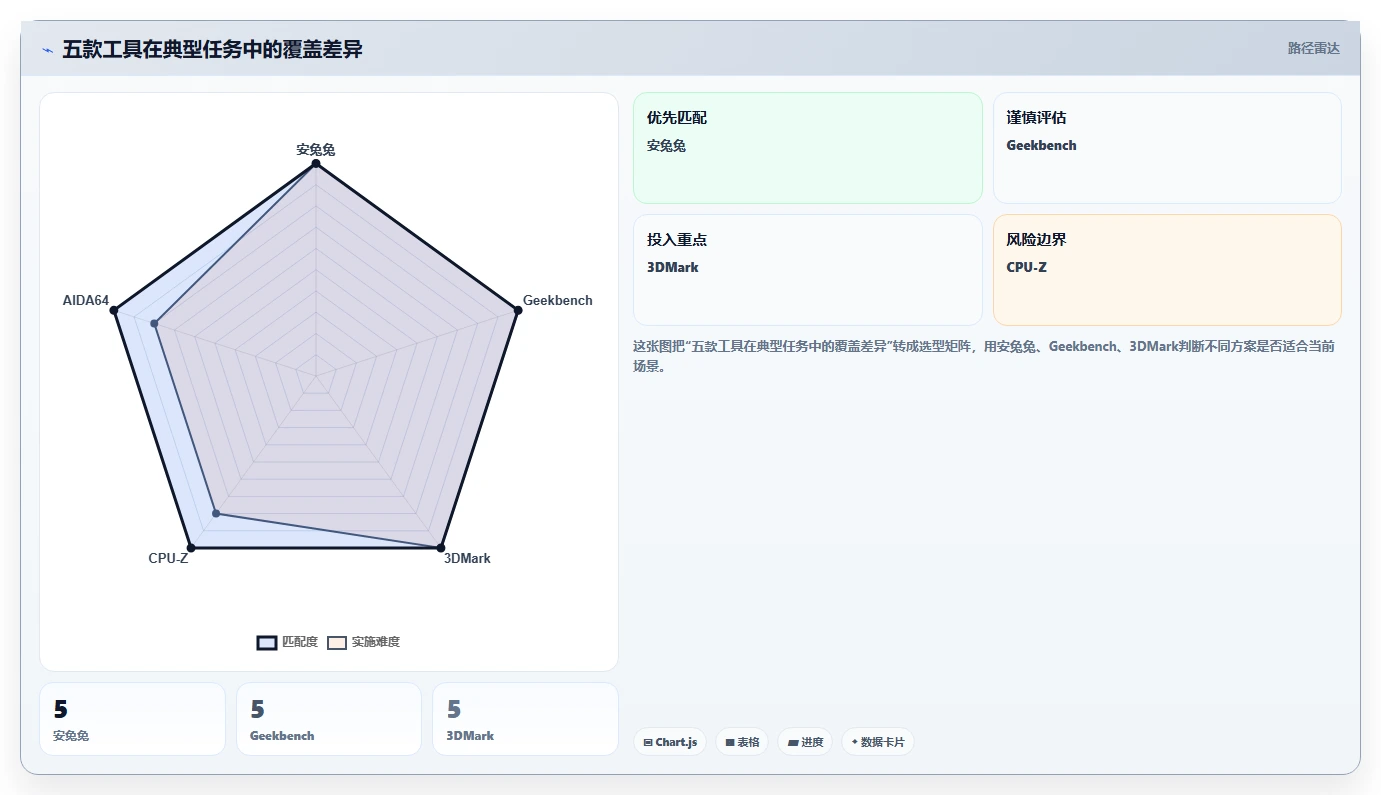Click the CPU-Z axis label on radar

tap(168, 558)
